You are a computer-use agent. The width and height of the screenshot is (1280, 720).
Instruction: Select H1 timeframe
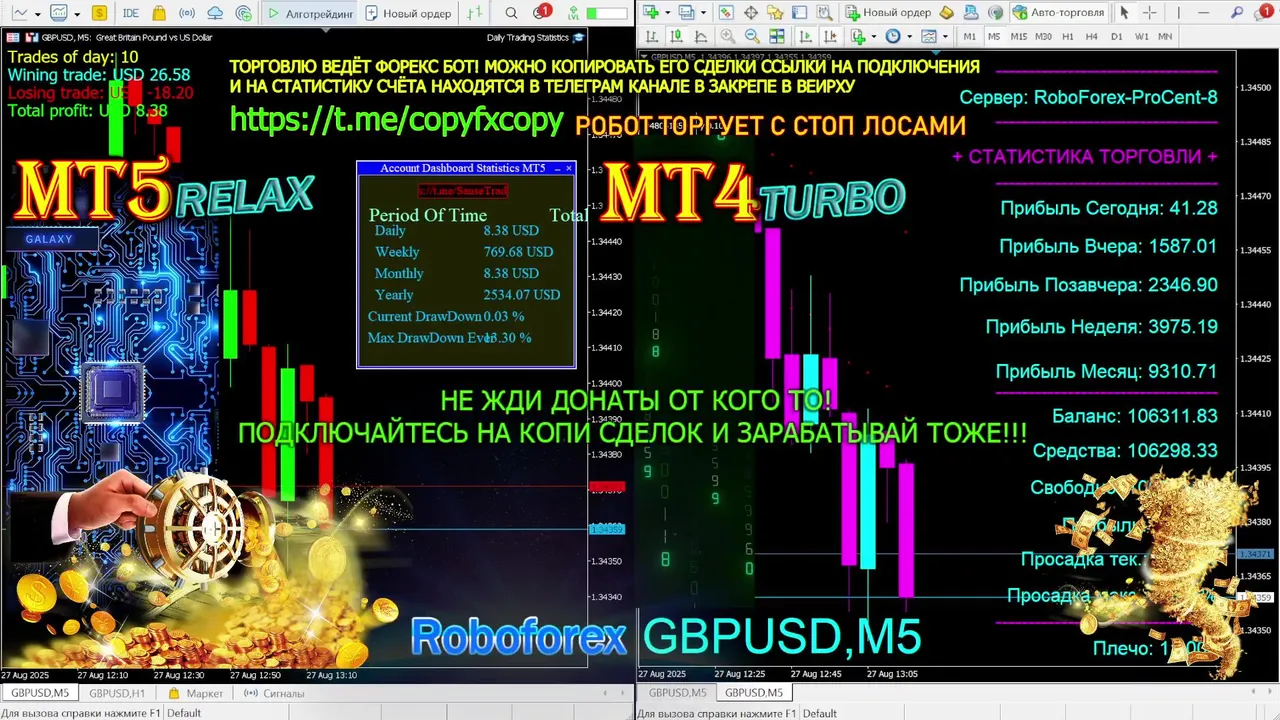[x=1068, y=36]
